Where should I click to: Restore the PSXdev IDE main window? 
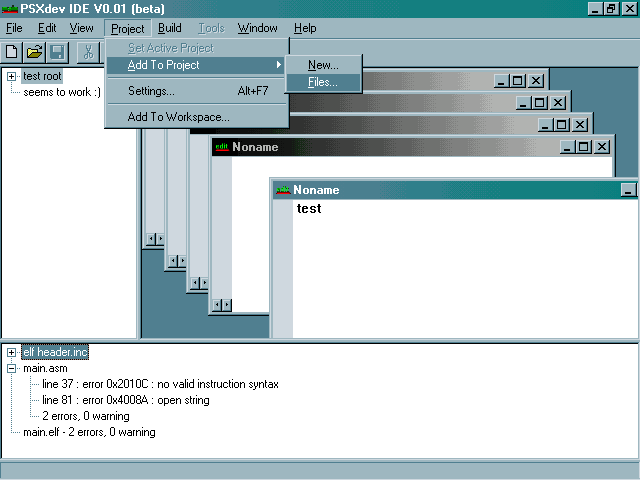click(611, 9)
